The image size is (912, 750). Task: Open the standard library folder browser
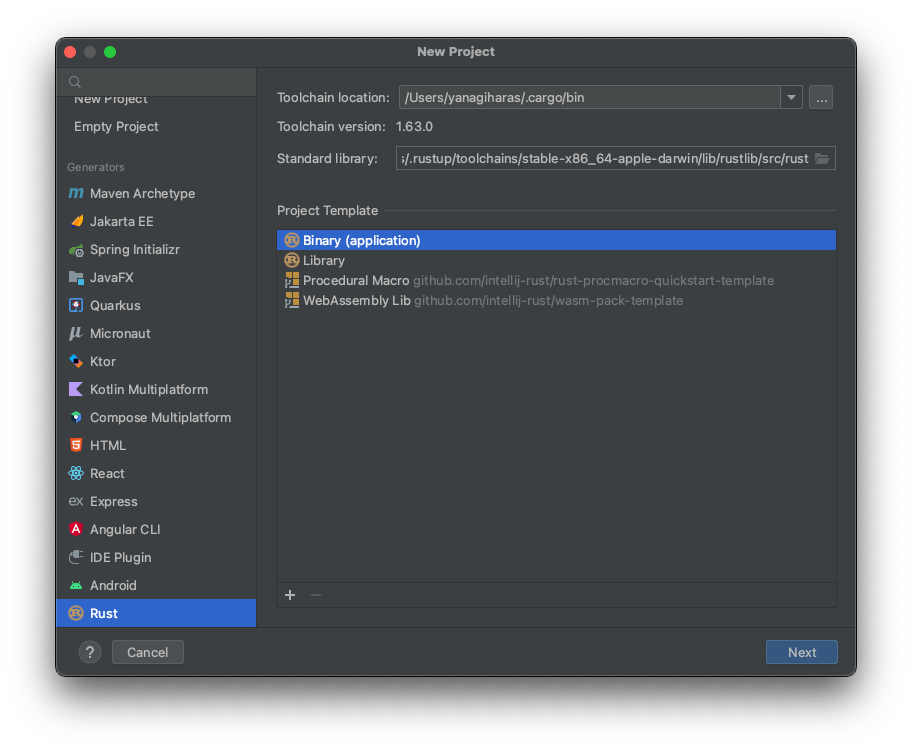click(823, 157)
